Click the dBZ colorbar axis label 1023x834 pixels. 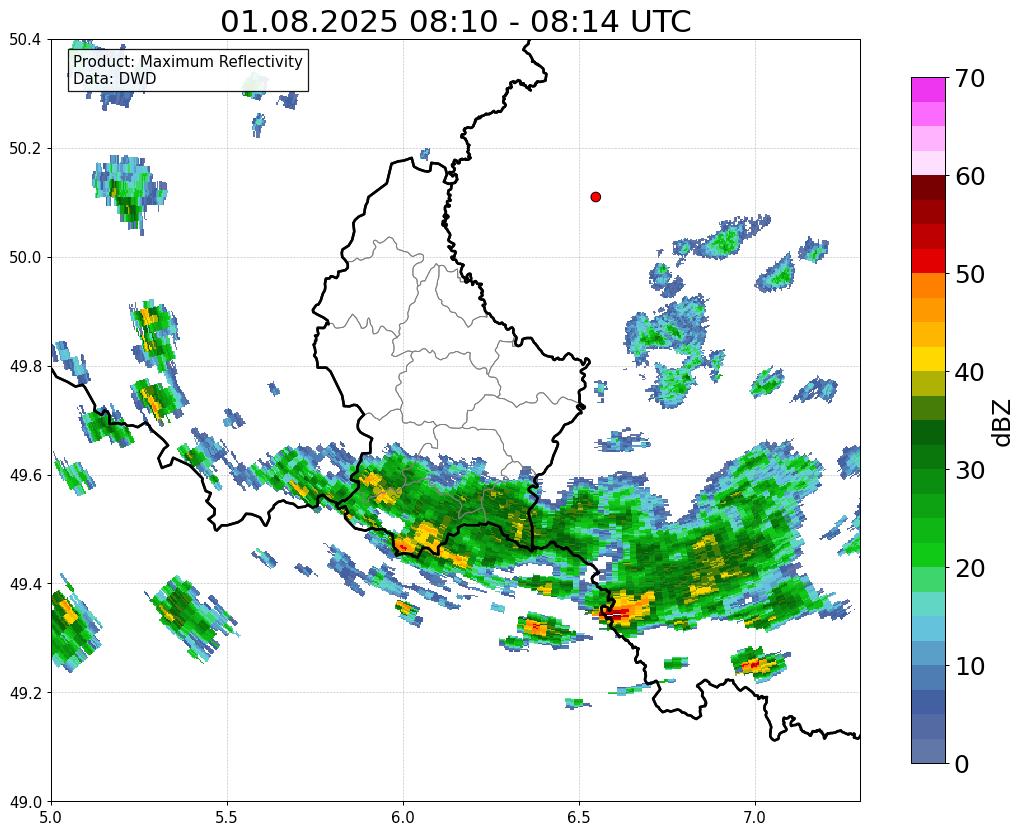[1003, 422]
